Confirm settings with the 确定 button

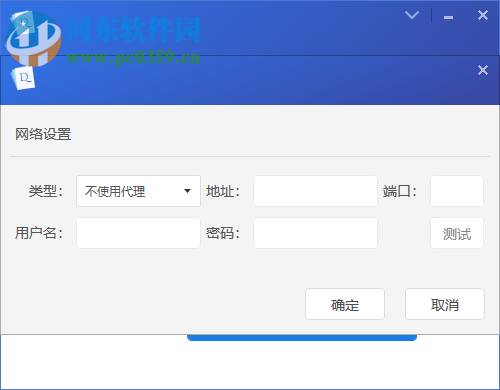click(x=345, y=304)
